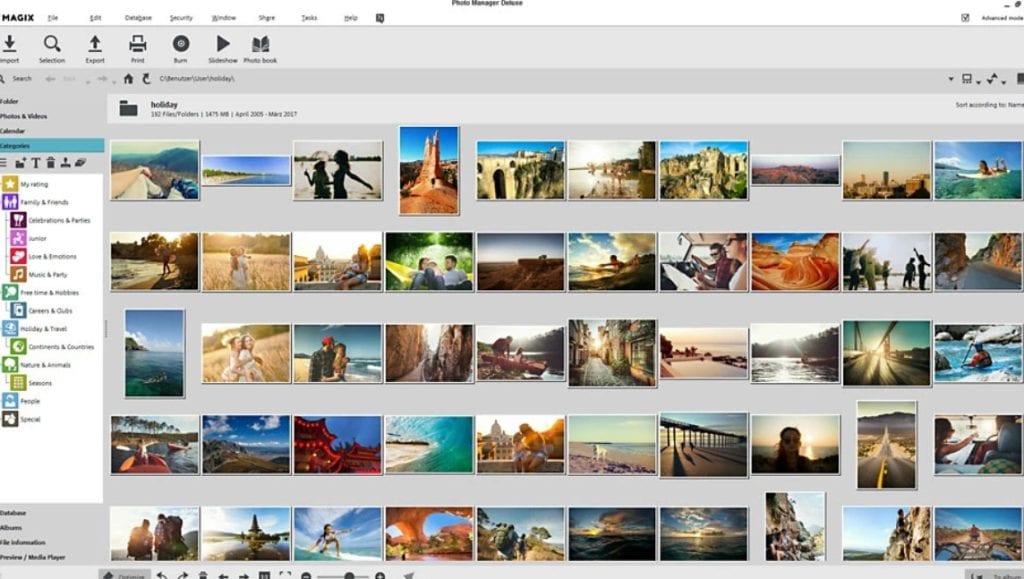Image resolution: width=1024 pixels, height=579 pixels.
Task: Select the Celebrations & Parties category
Action: [x=59, y=221]
